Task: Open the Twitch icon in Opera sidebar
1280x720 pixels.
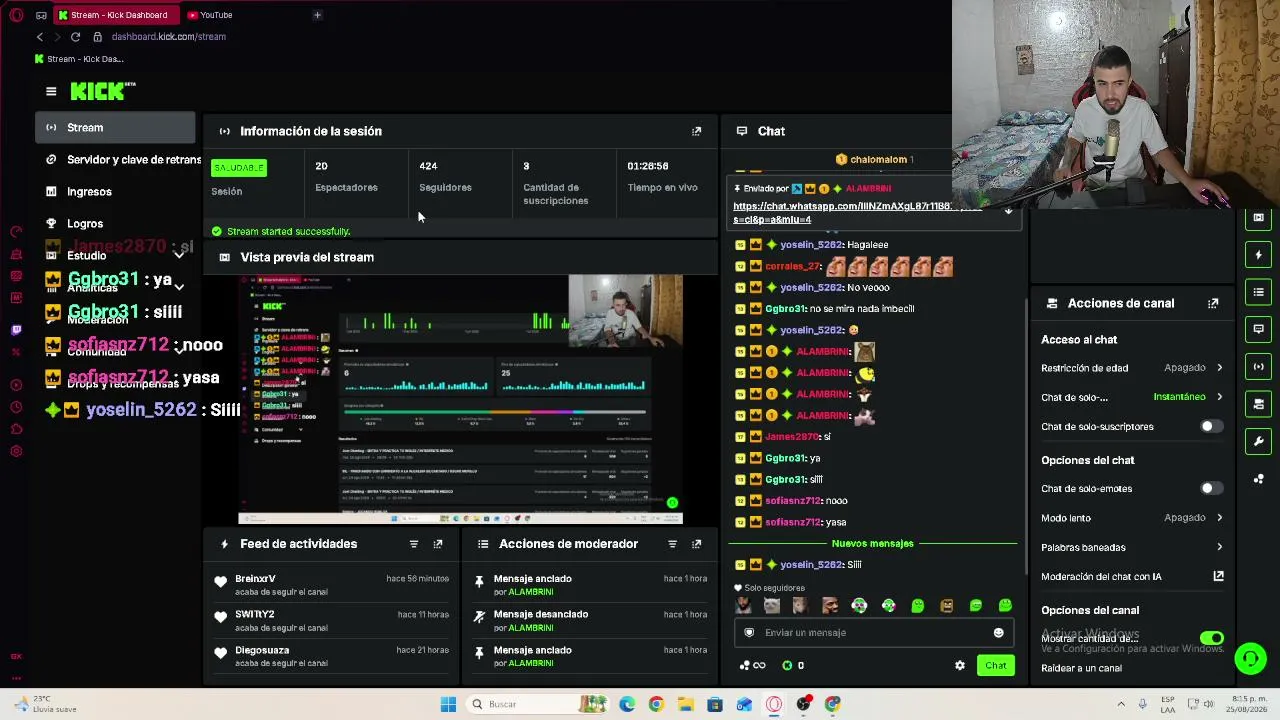Action: pos(16,330)
